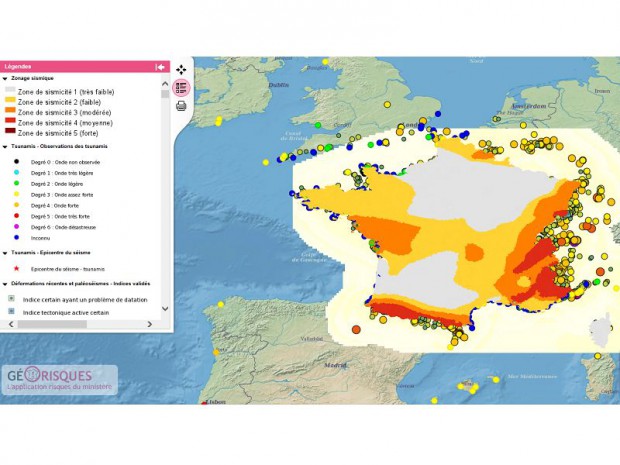The width and height of the screenshot is (620, 465).
Task: Click 'Indice tectonique active certain' text
Action: tap(66, 313)
